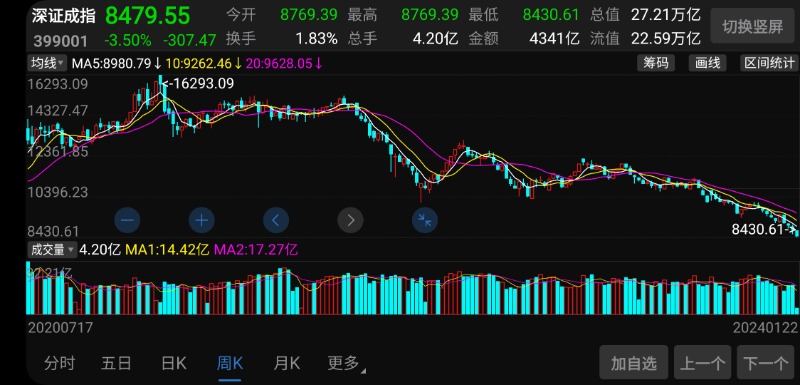Viewport: 800px width, 385px height.
Task: Switch to the 分时 tab
Action: pyautogui.click(x=59, y=364)
